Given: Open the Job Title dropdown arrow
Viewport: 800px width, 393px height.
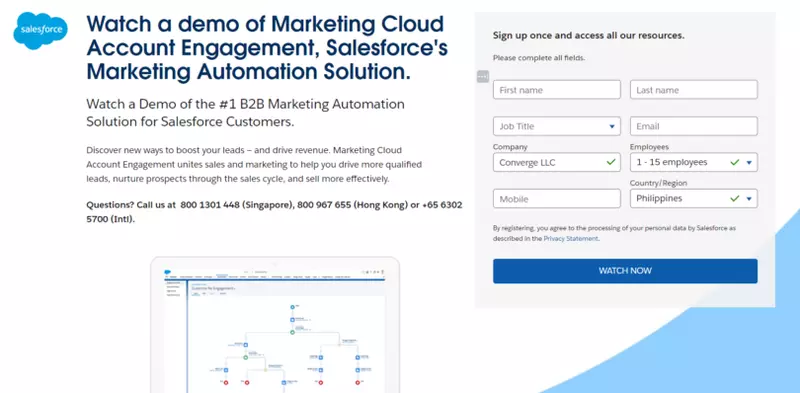Looking at the screenshot, I should click(612, 127).
